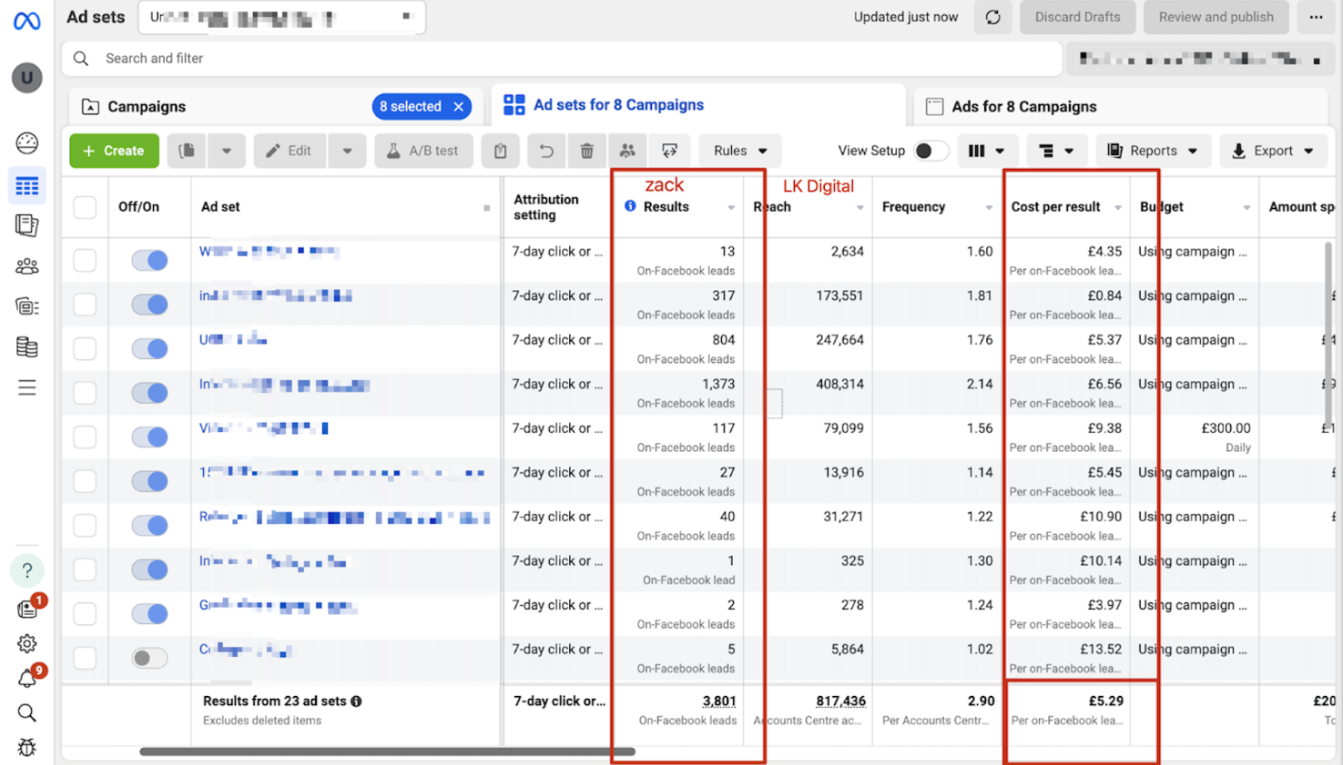Open the account avatar labeled U
1343x765 pixels.
click(27, 77)
